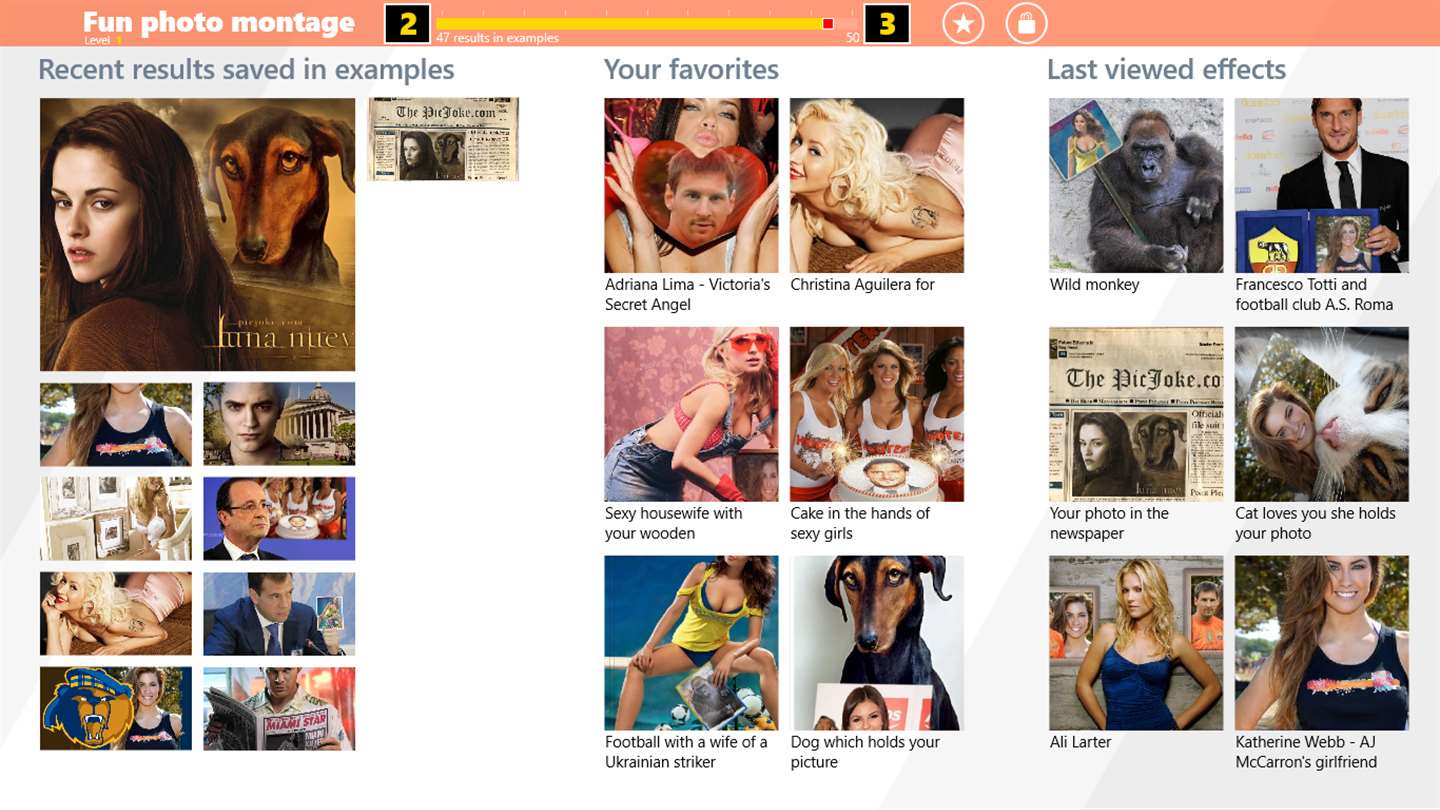The height and width of the screenshot is (810, 1440).
Task: Open recent result with Miami Star newspaper
Action: (279, 708)
